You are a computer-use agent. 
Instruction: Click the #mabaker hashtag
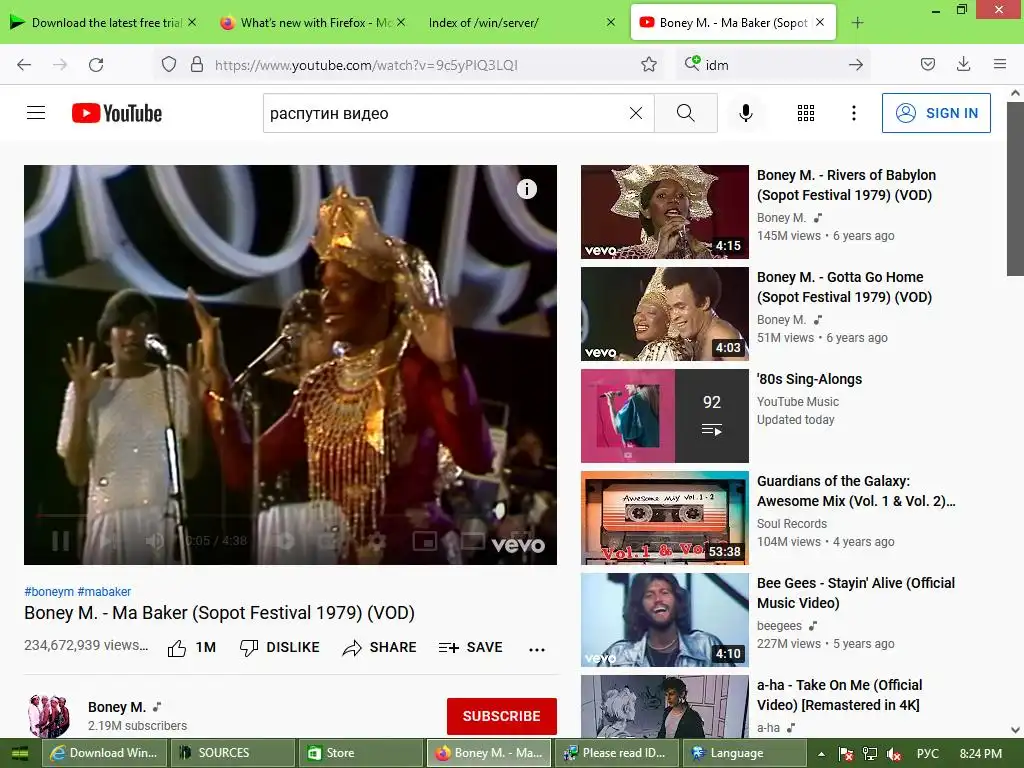point(104,592)
